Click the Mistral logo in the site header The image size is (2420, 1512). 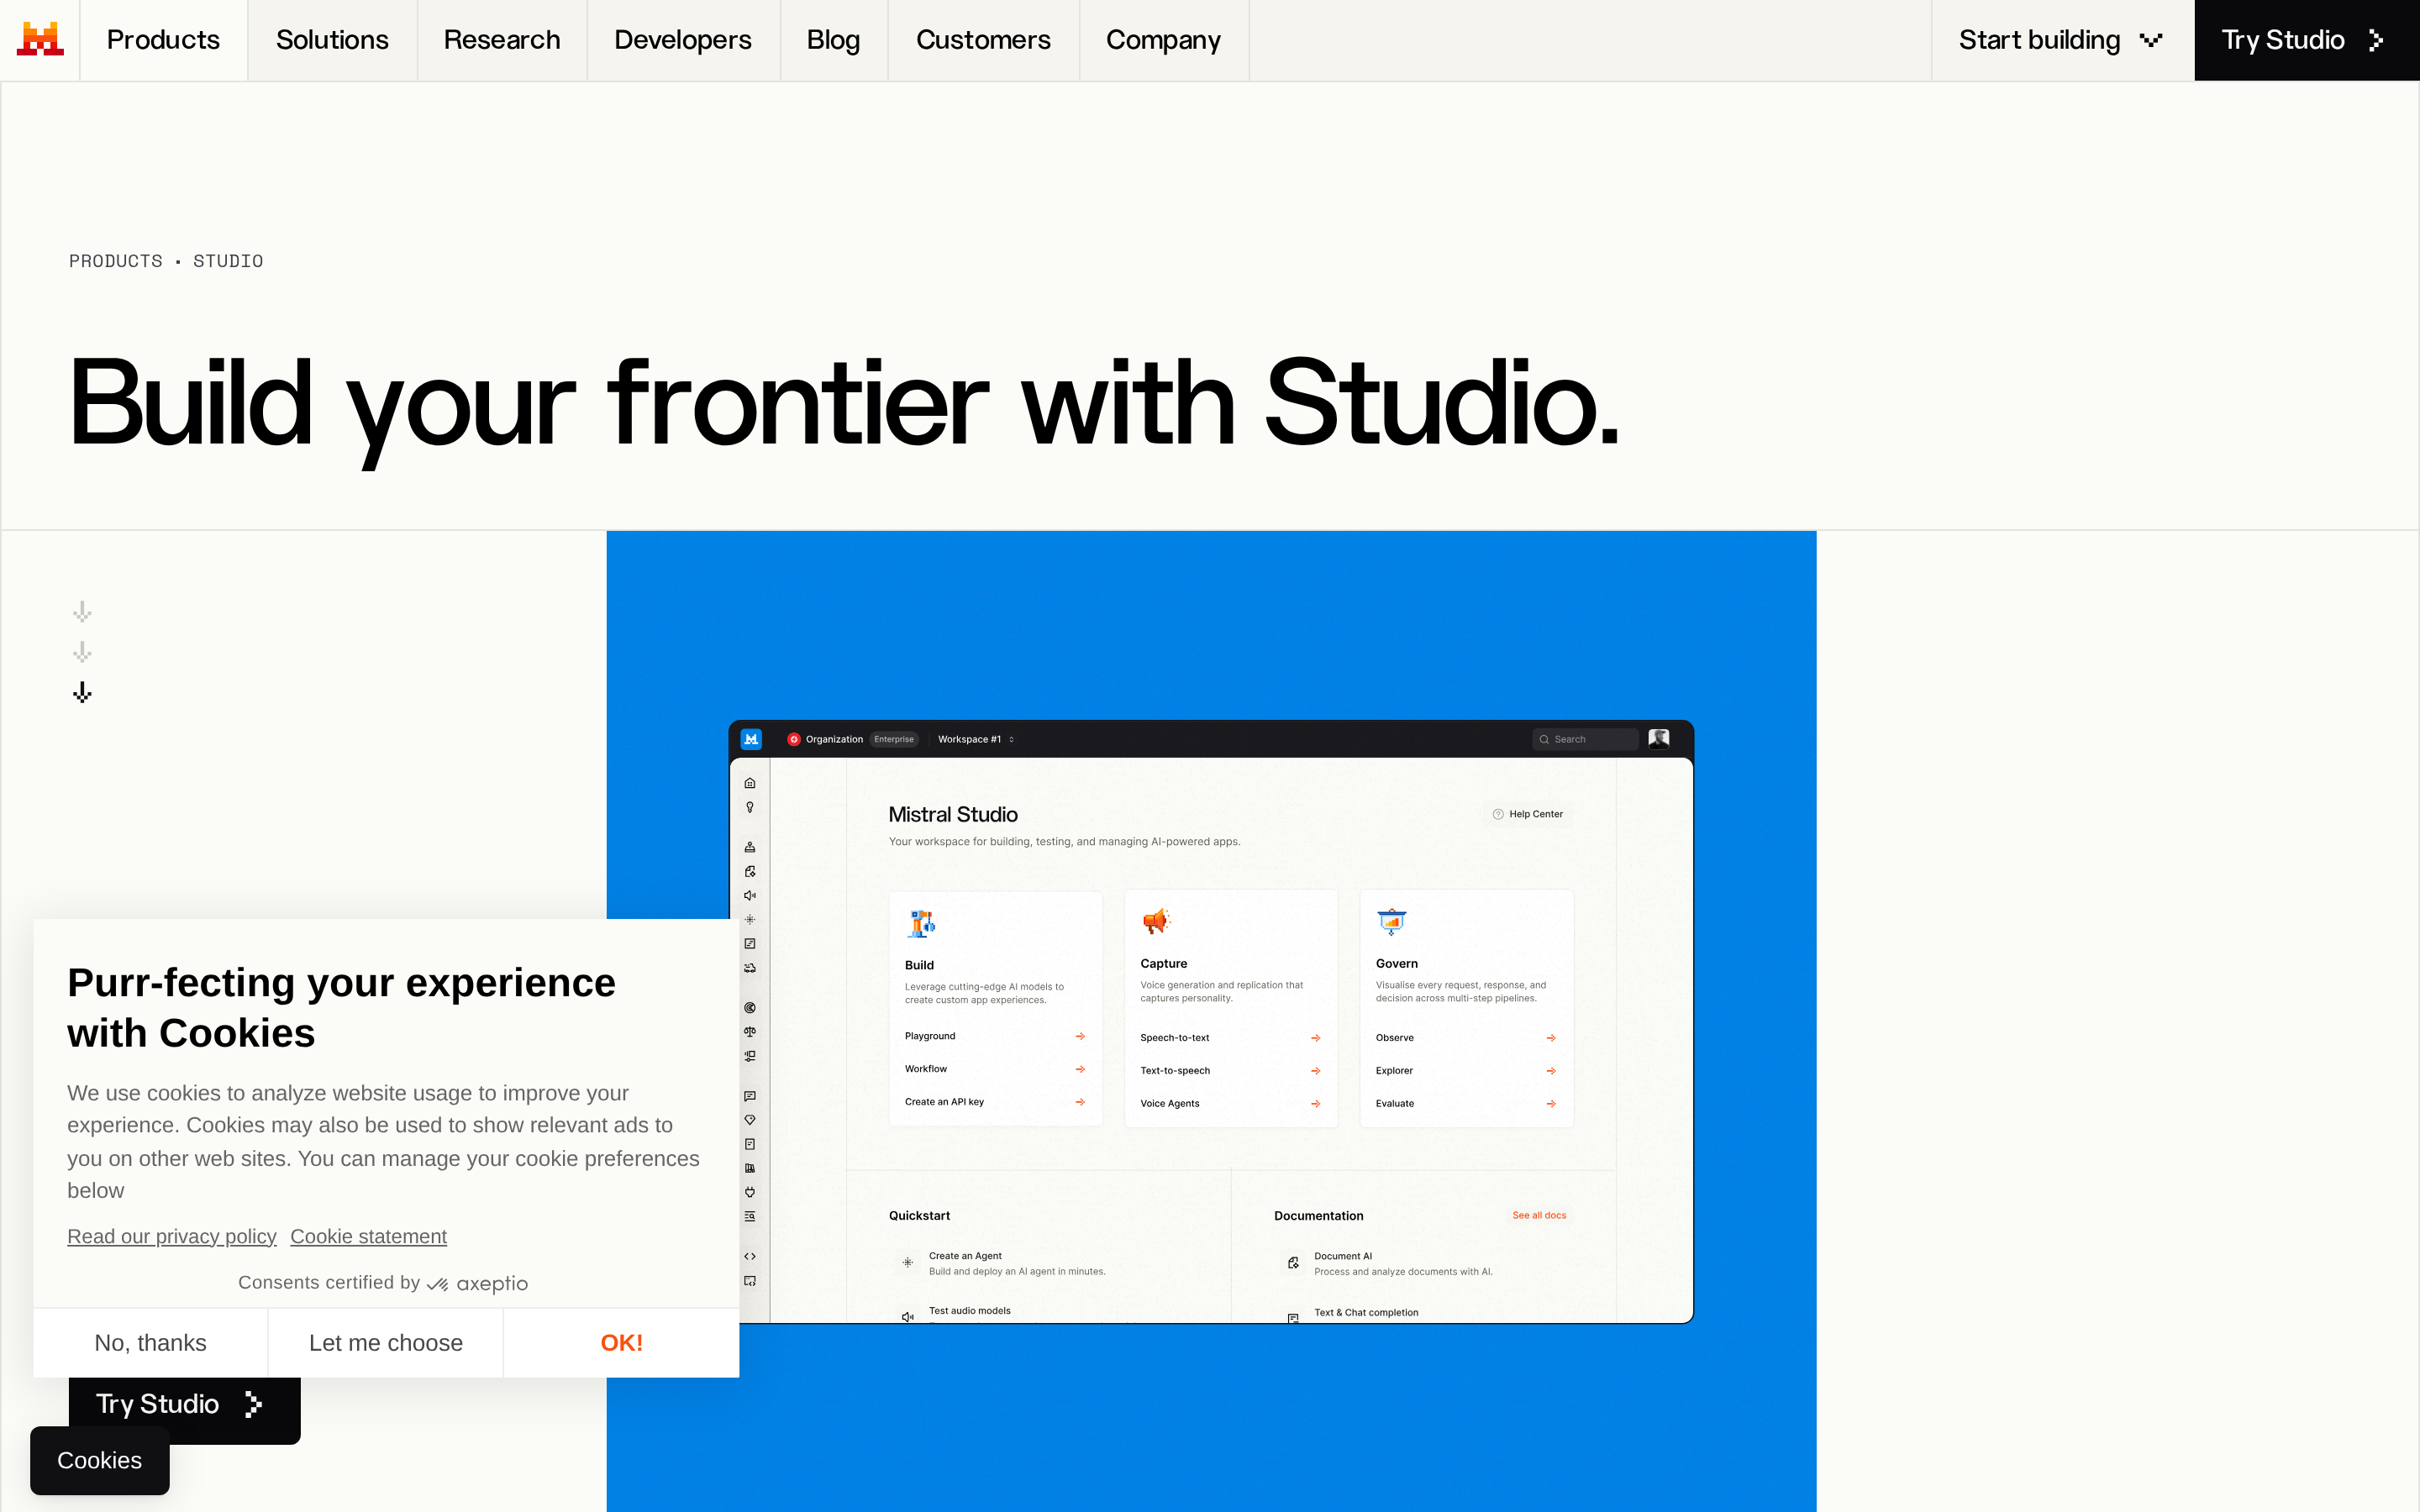coord(40,40)
